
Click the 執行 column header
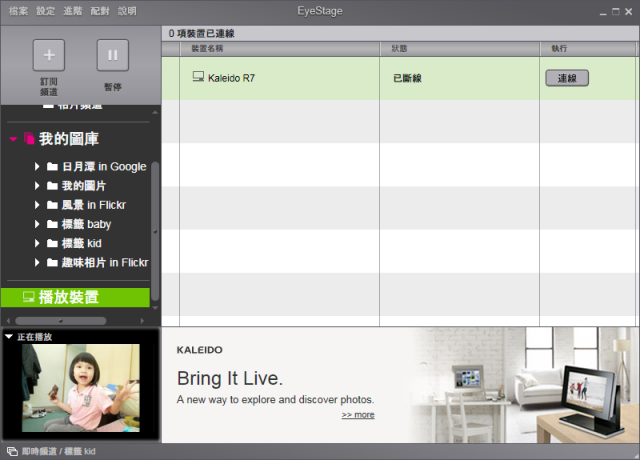587,49
